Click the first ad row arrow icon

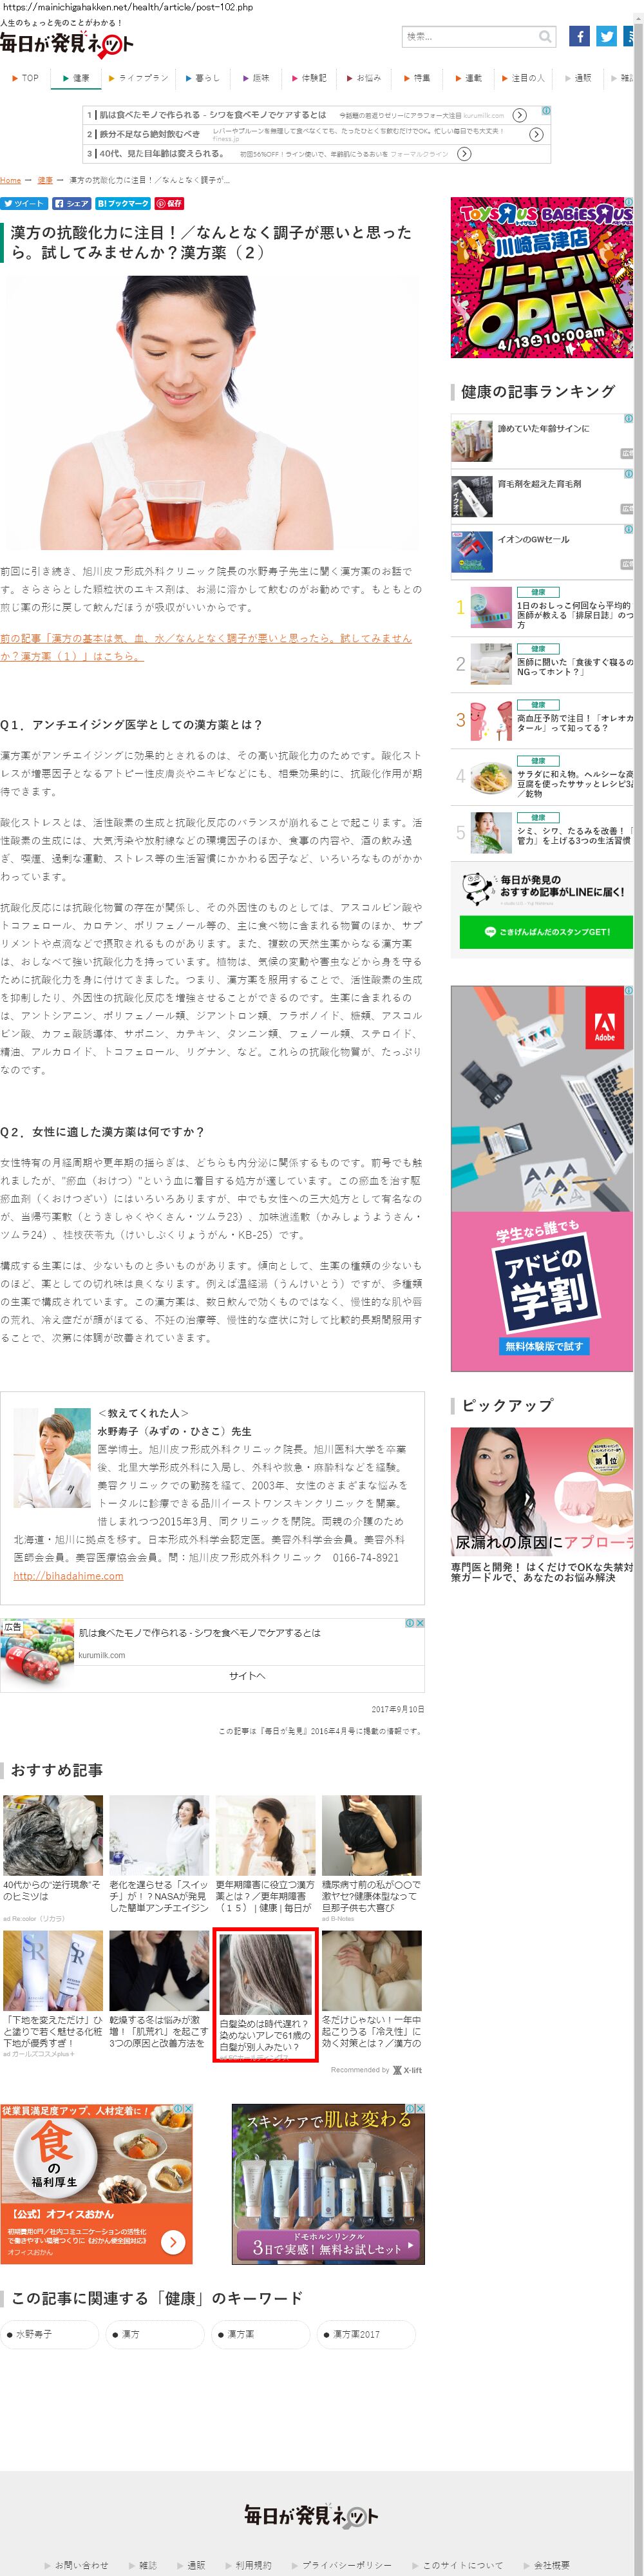(x=519, y=115)
